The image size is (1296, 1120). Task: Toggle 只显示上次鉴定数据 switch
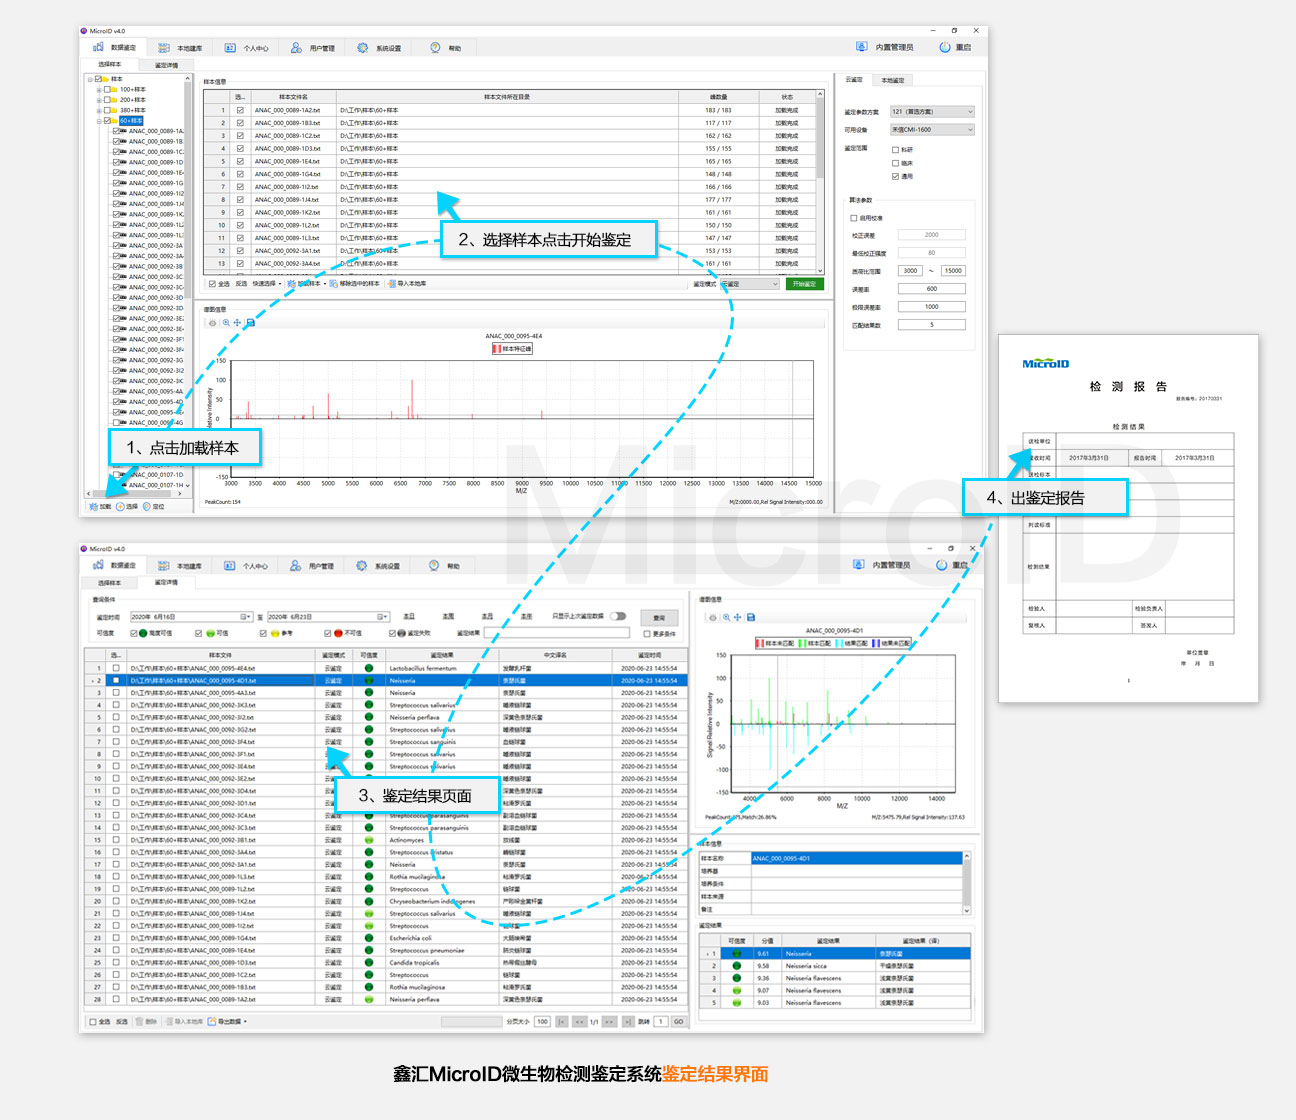click(x=617, y=616)
